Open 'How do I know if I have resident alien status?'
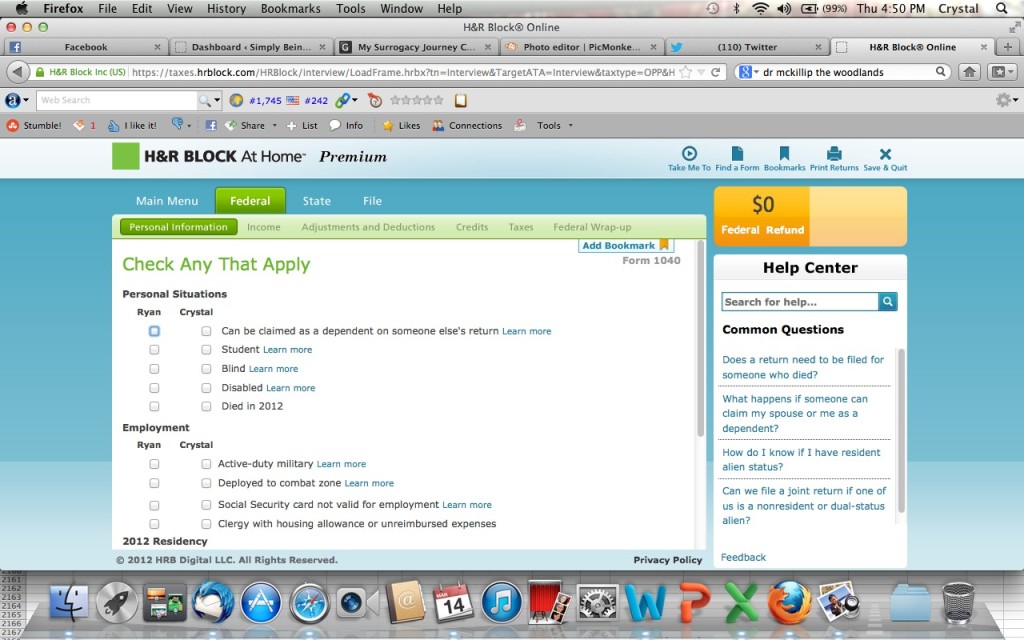The image size is (1024, 640). point(801,460)
